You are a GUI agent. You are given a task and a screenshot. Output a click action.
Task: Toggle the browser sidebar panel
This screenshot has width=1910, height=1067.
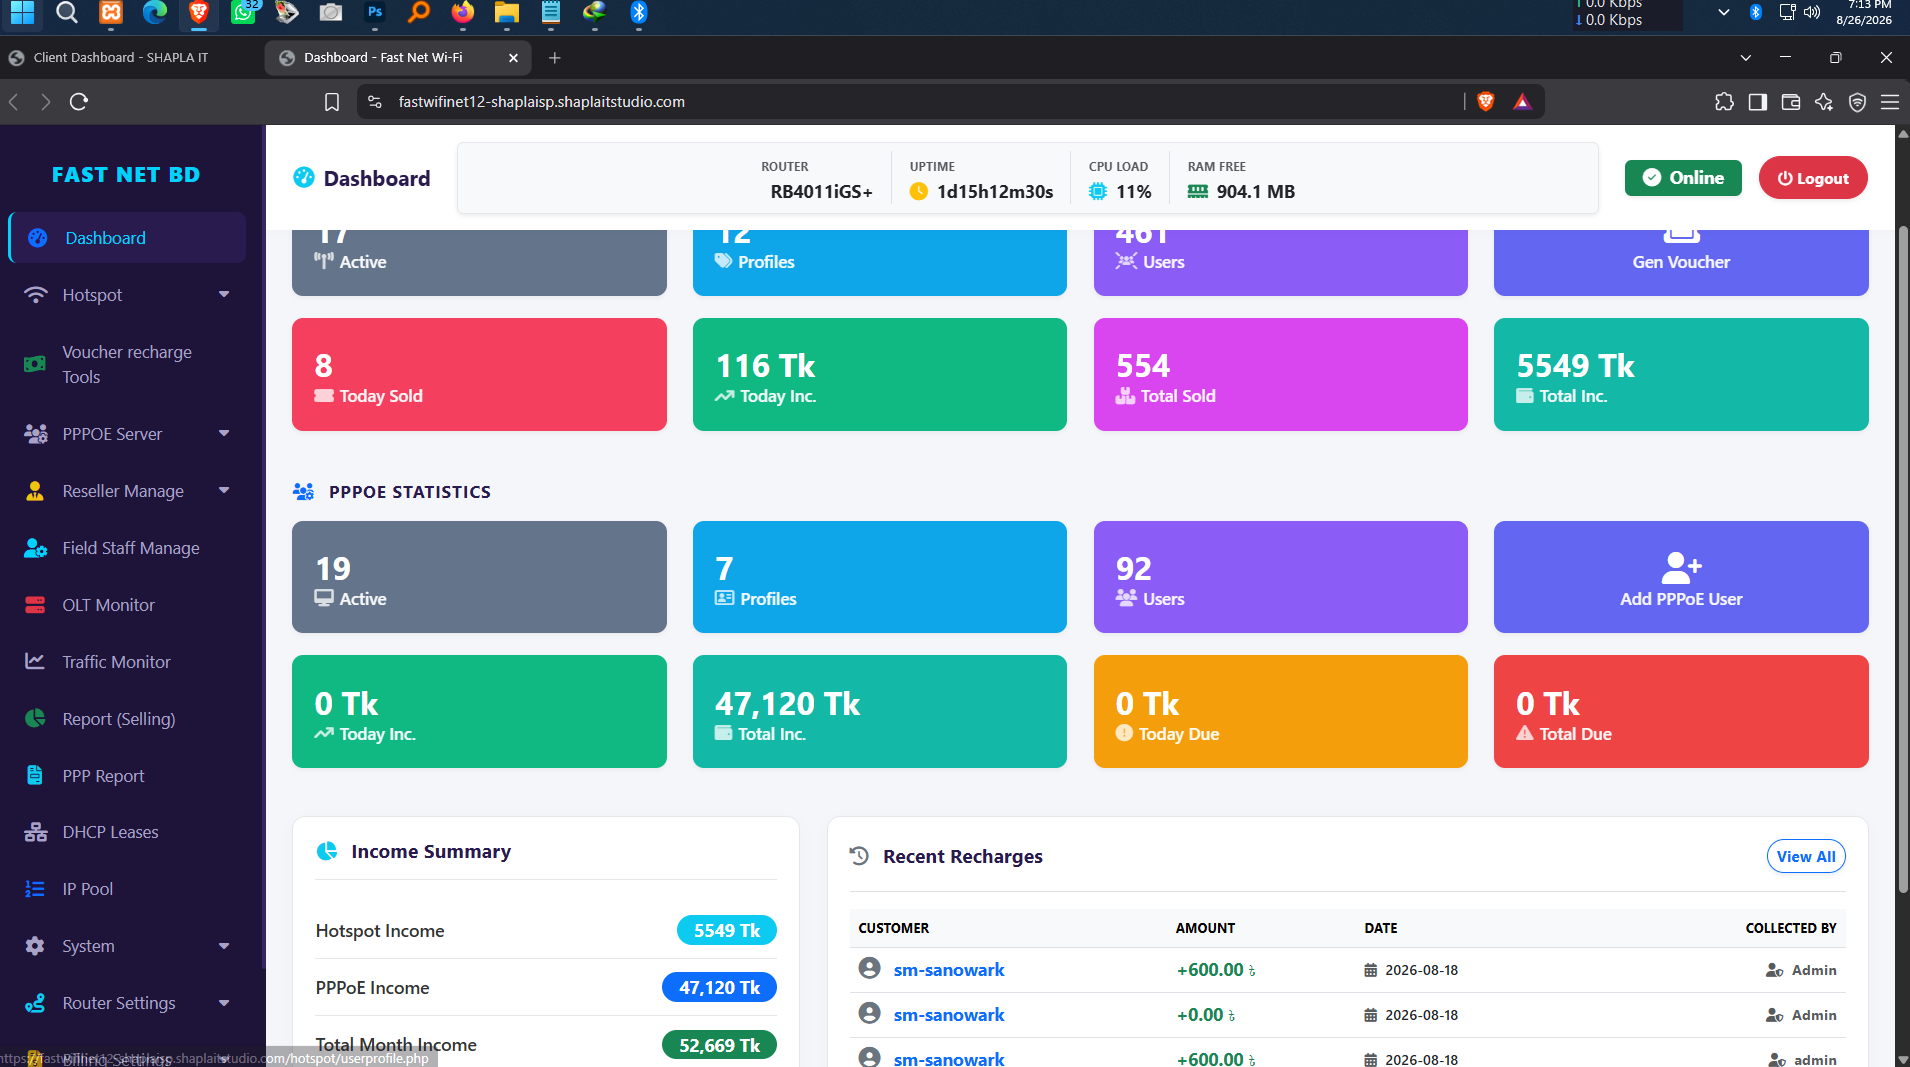pyautogui.click(x=1757, y=101)
